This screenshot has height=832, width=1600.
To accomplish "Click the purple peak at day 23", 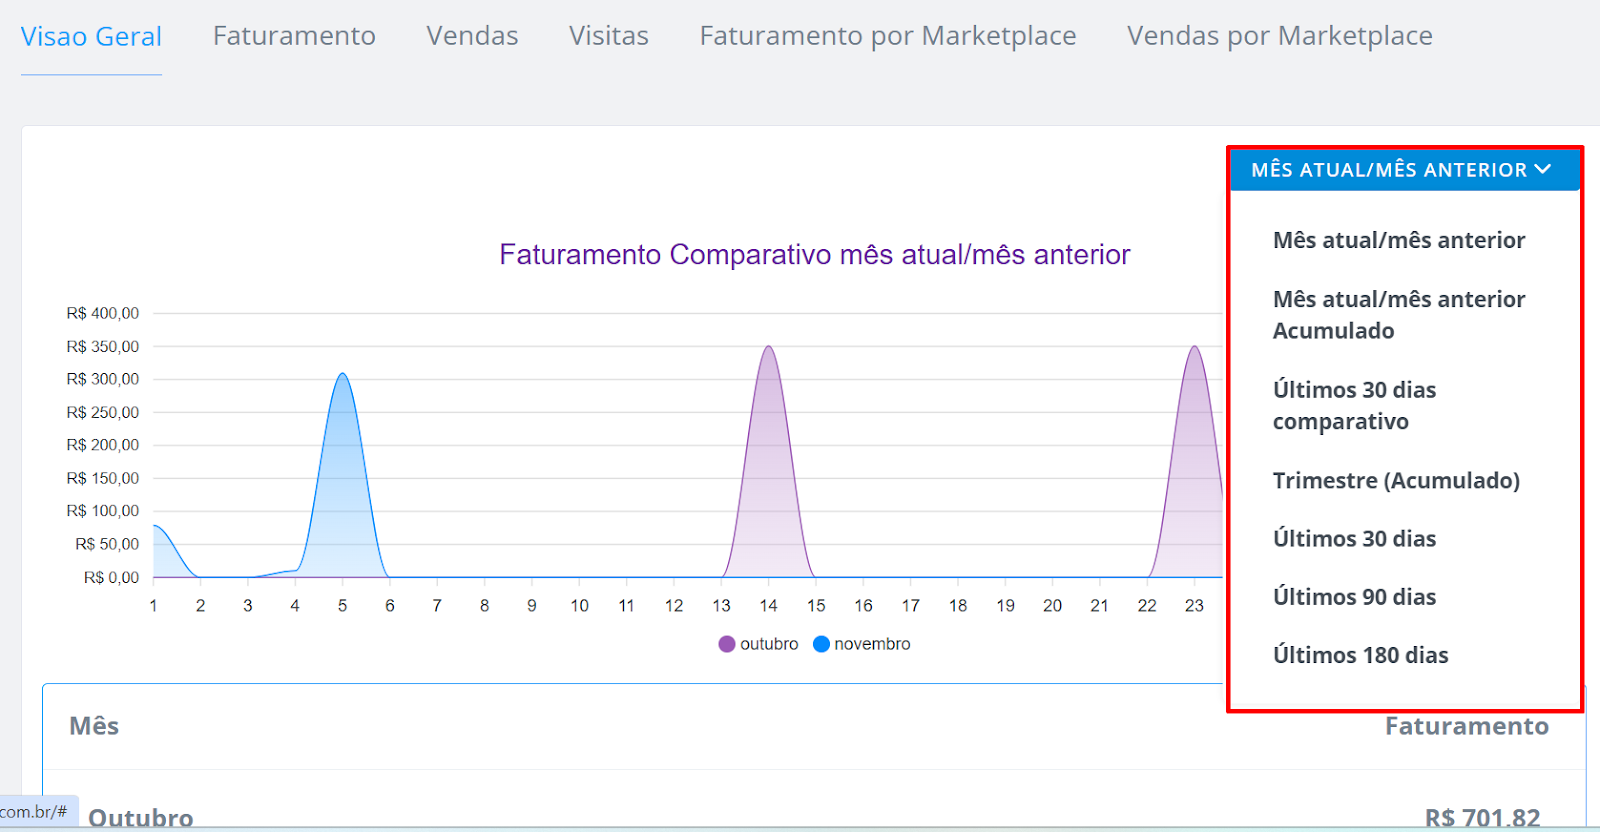I will click(1194, 347).
